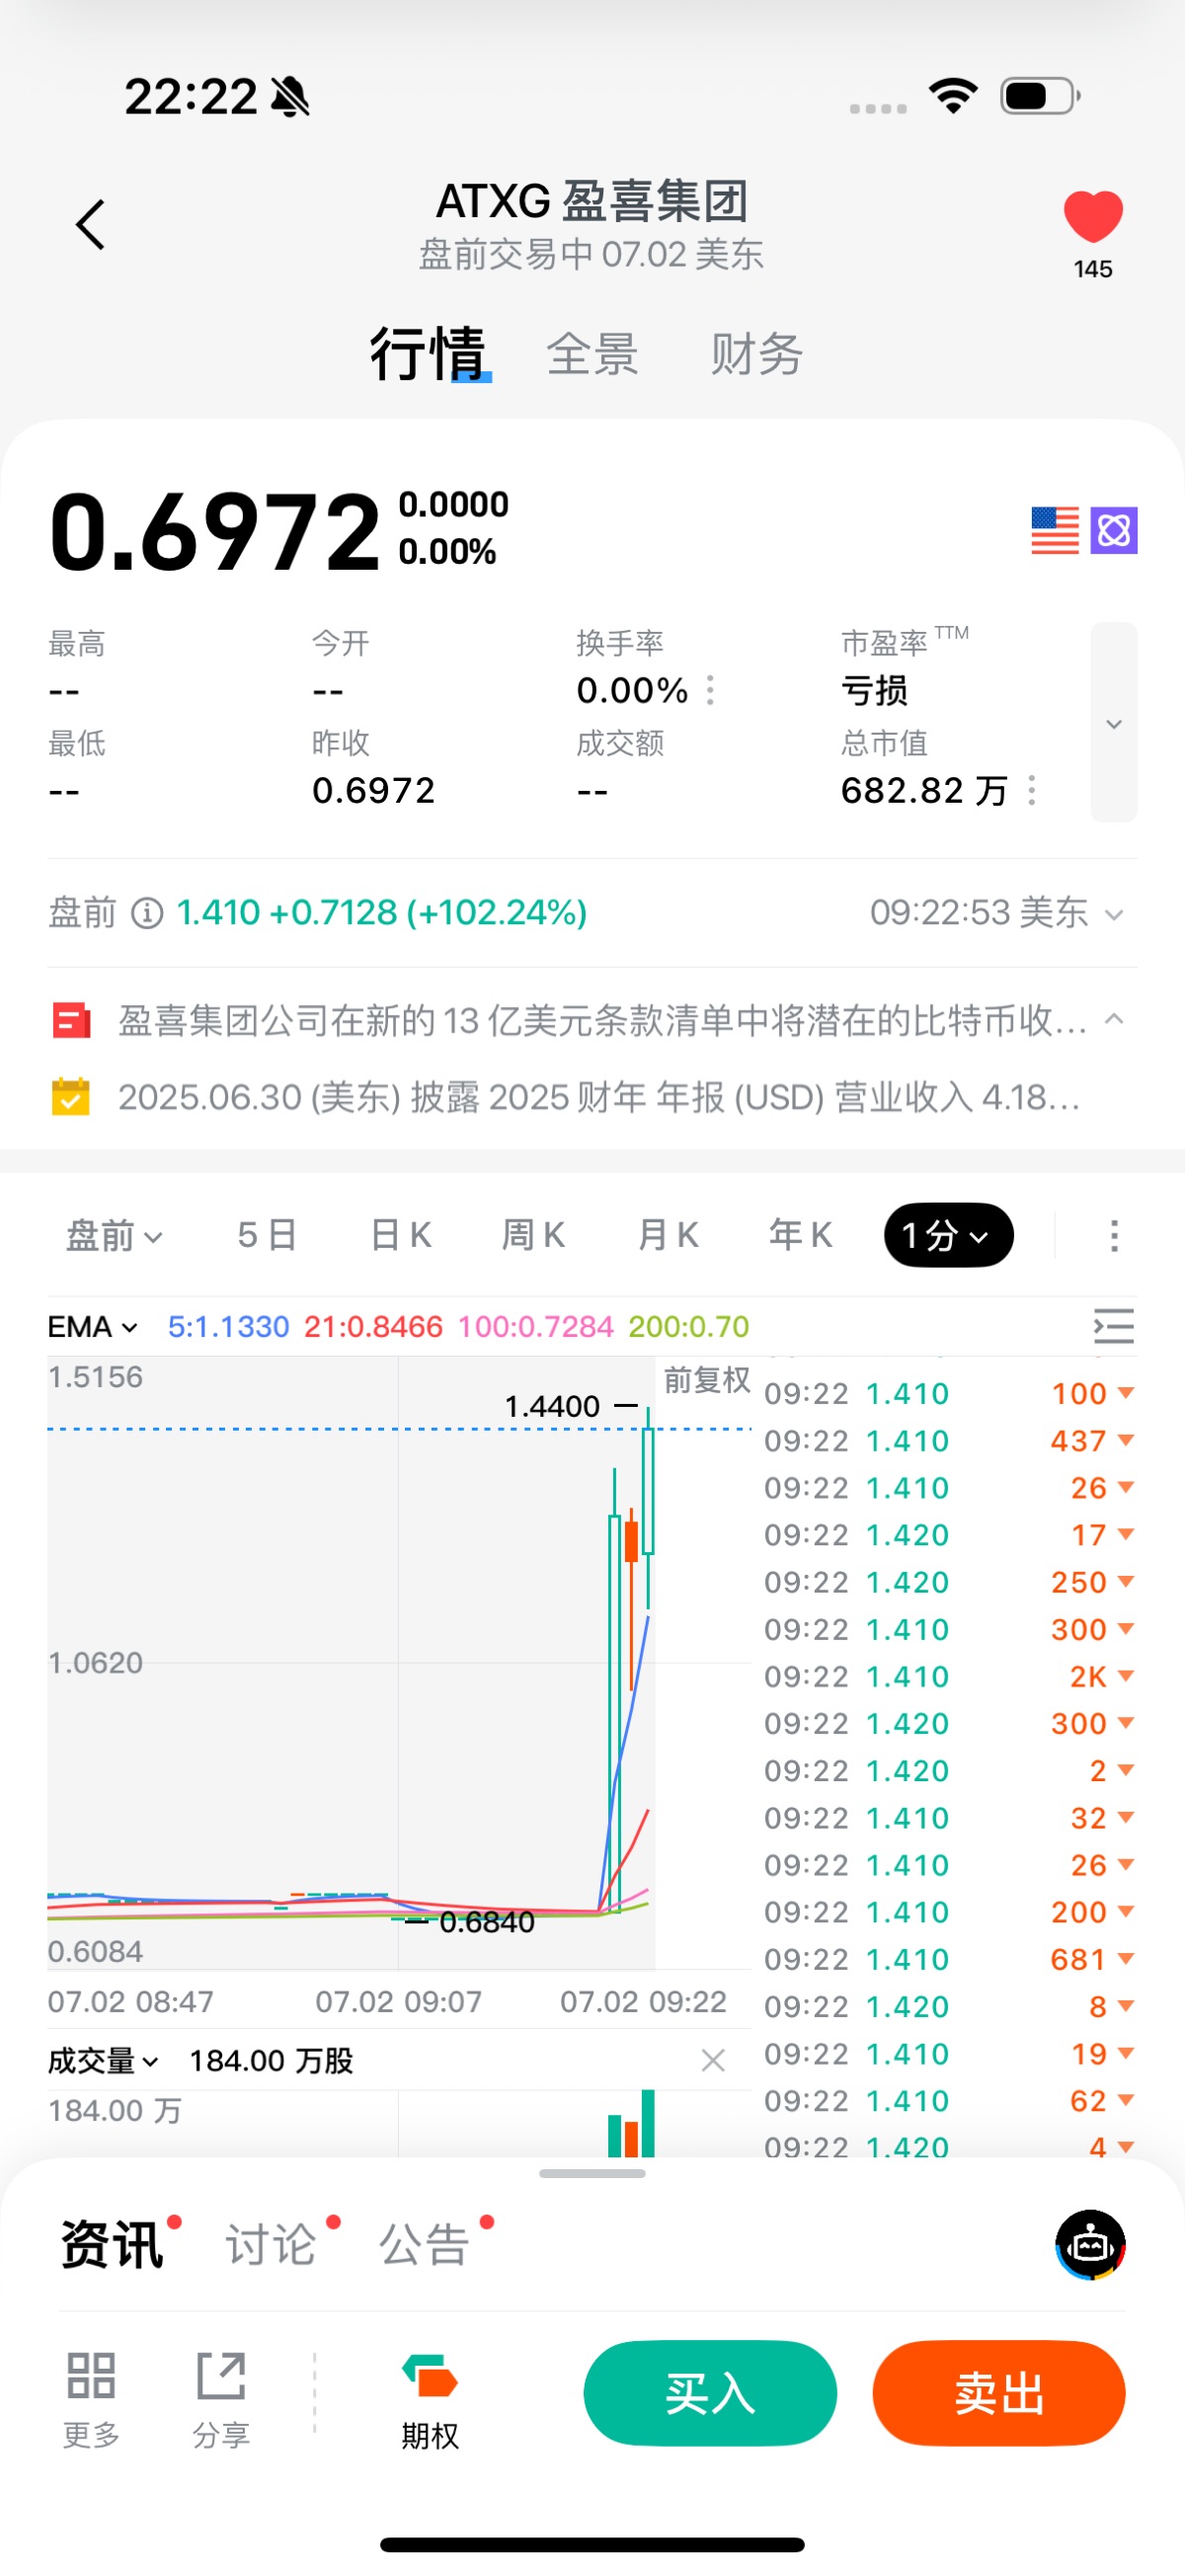Tap the 总市值 682.82 万 value
The image size is (1185, 2576).
click(924, 790)
